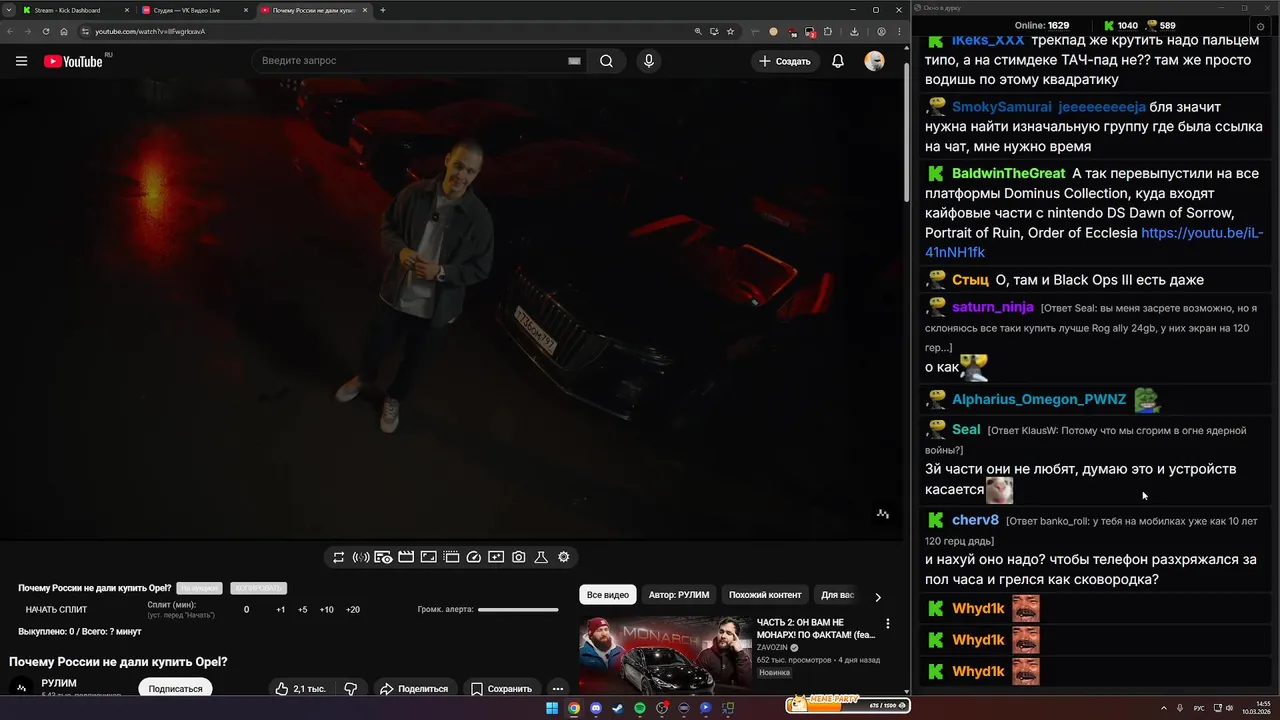The width and height of the screenshot is (1280, 720).
Task: Click the Meme Party progress bar widget
Action: pyautogui.click(x=848, y=705)
